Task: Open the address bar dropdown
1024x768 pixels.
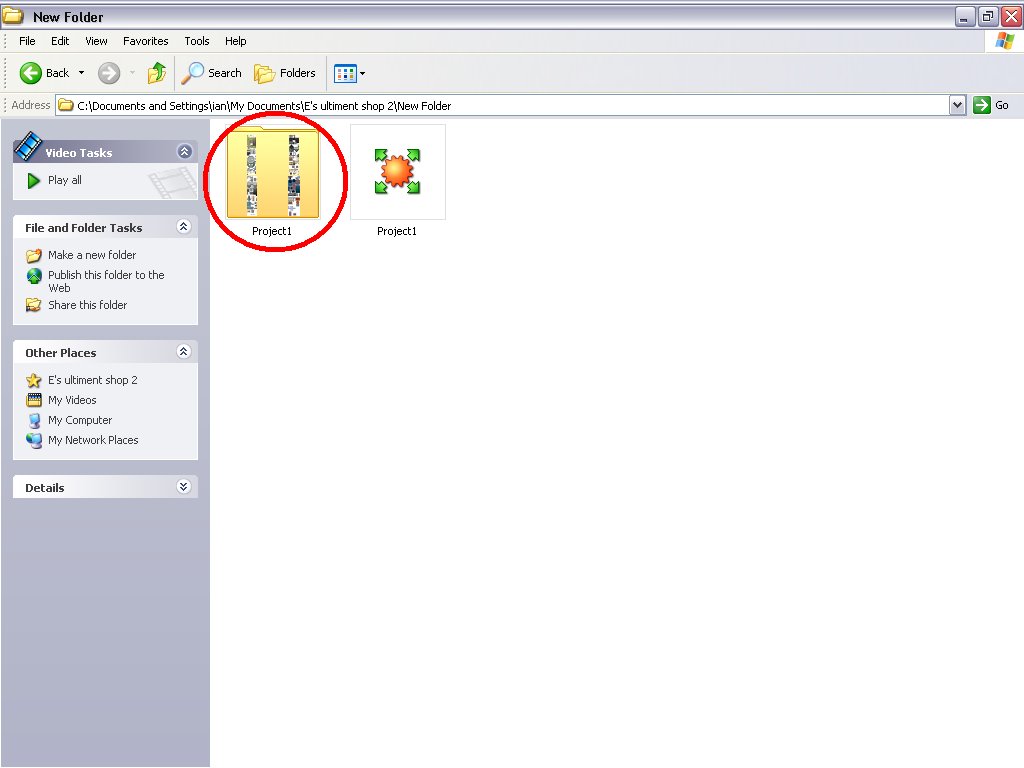Action: (x=957, y=105)
